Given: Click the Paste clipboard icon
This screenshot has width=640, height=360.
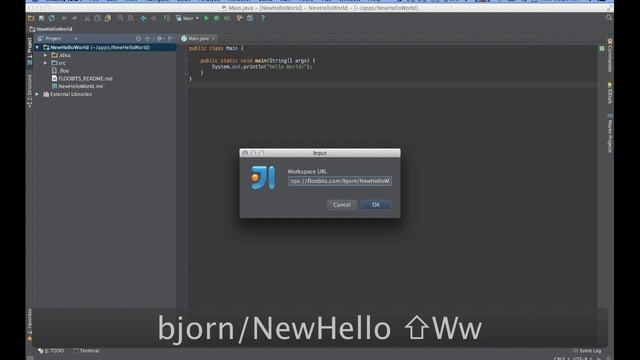Looking at the screenshot, I should tap(108, 18).
